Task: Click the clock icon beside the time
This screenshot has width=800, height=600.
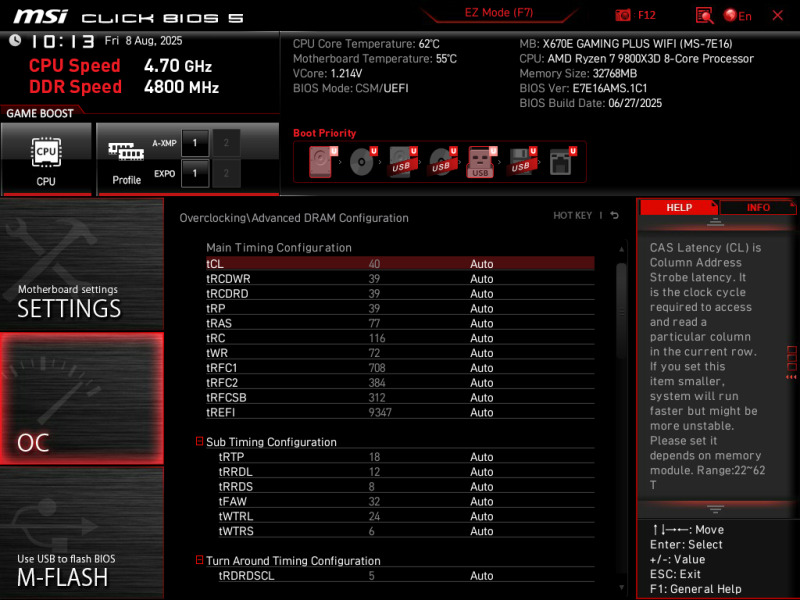Action: (15, 40)
